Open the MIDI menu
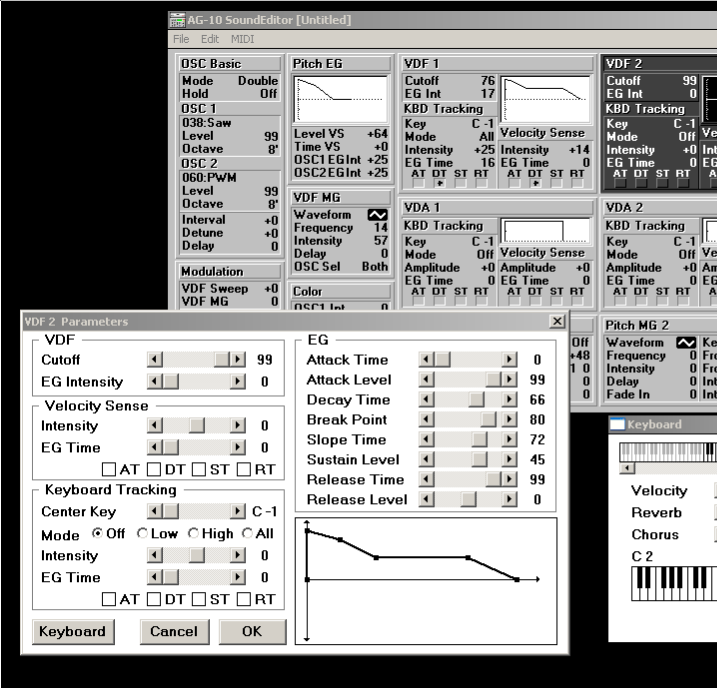Viewport: 717px width, 688px height. [x=242, y=39]
